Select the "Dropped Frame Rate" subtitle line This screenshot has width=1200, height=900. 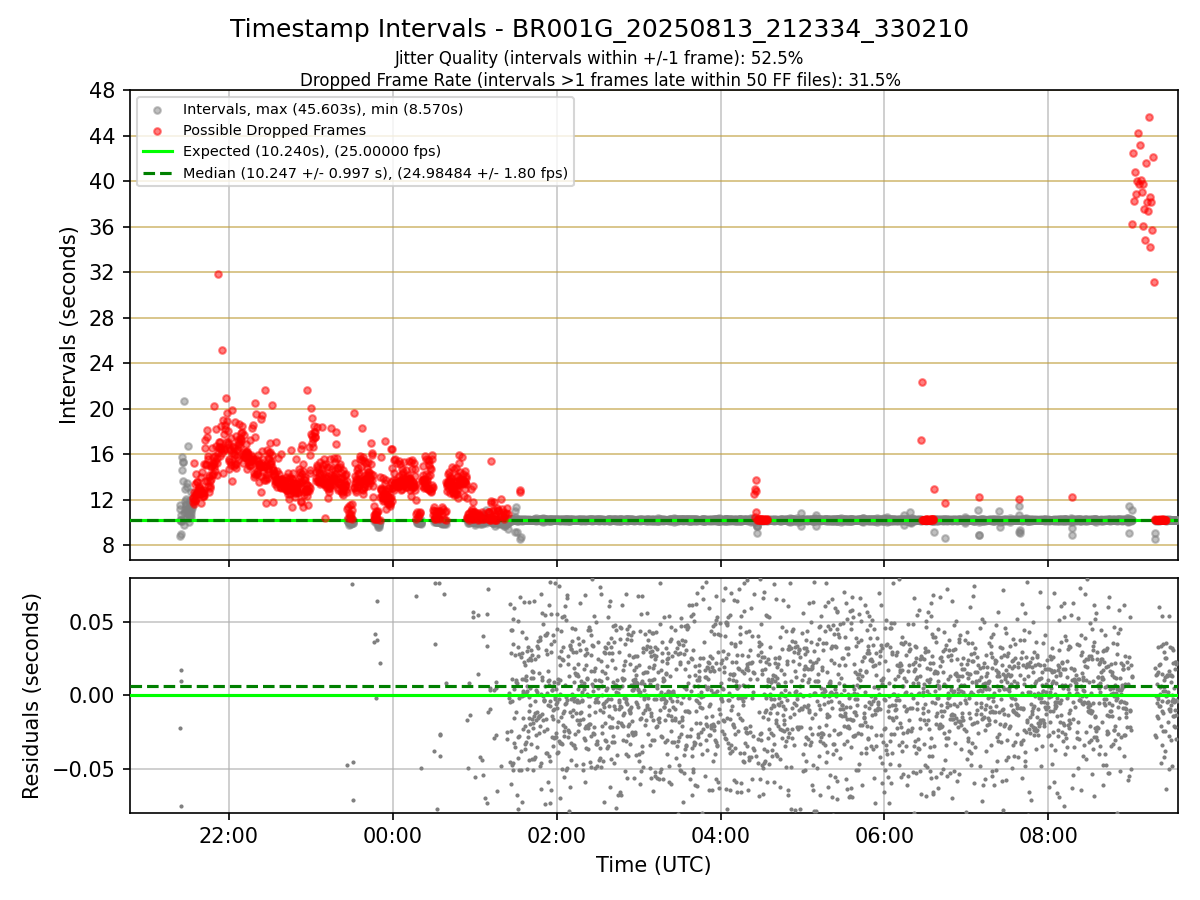click(599, 80)
